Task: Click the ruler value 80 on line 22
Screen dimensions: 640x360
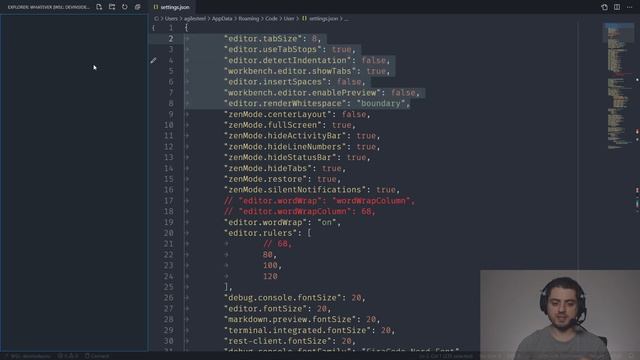Action: click(268, 255)
